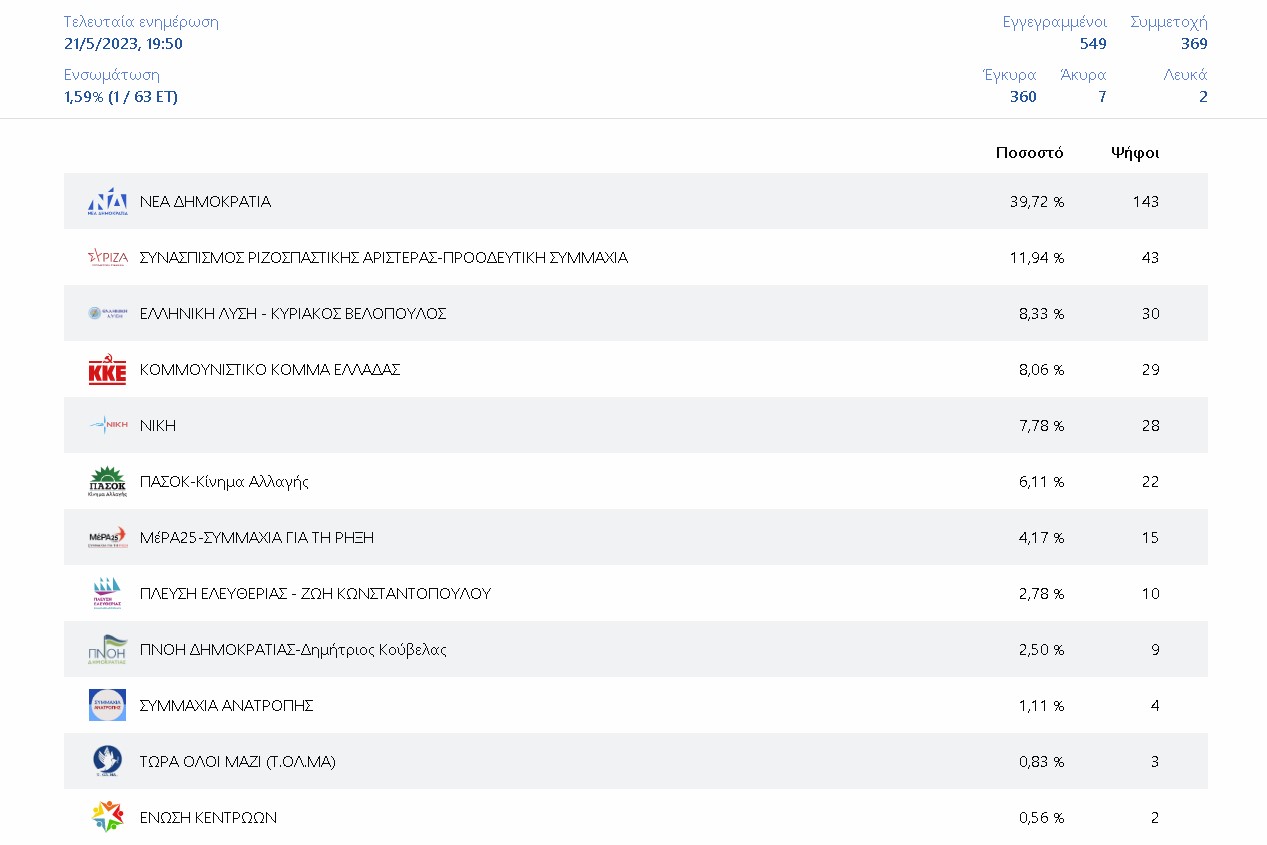
Task: Select the ΠΑΣΟΚ-Κίνημα Αλλαγής party name
Action: pos(224,482)
